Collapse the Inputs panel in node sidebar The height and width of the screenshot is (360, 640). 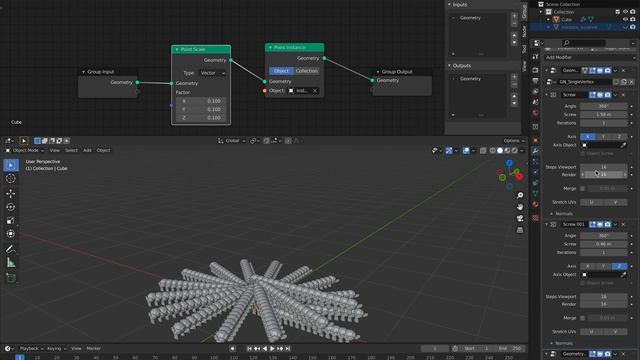pos(449,4)
